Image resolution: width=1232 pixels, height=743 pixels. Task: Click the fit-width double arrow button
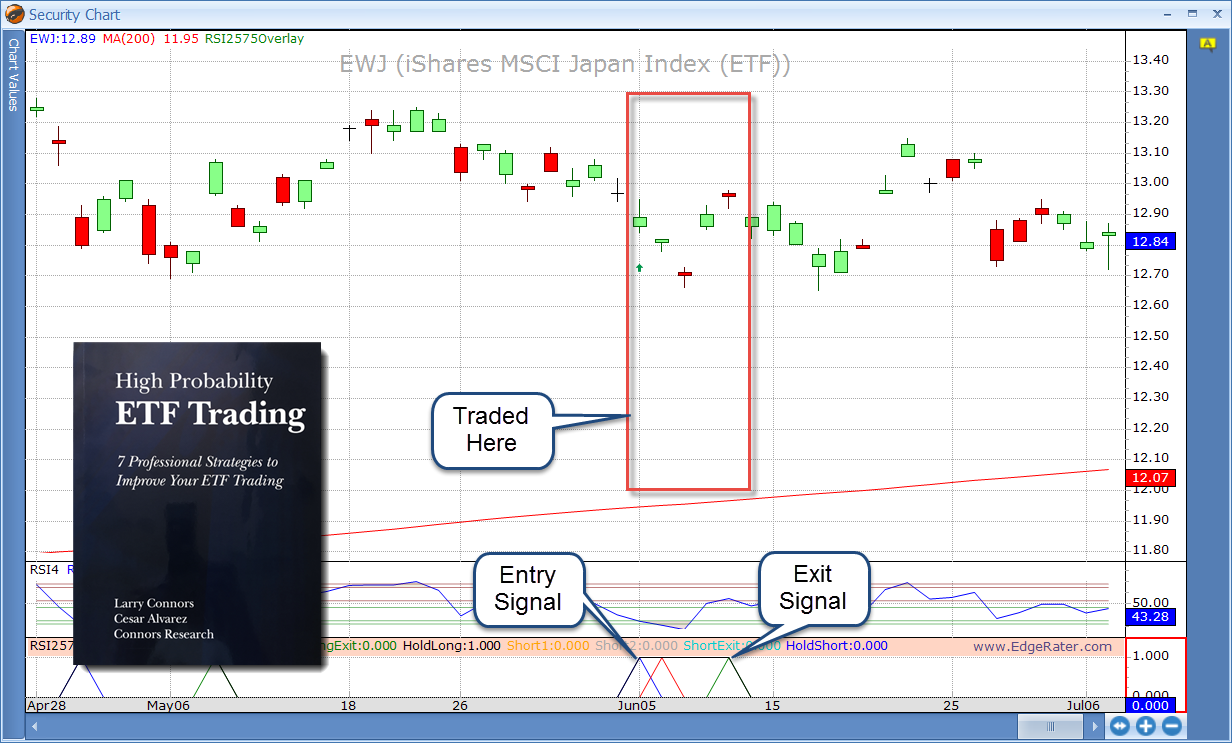point(1120,726)
